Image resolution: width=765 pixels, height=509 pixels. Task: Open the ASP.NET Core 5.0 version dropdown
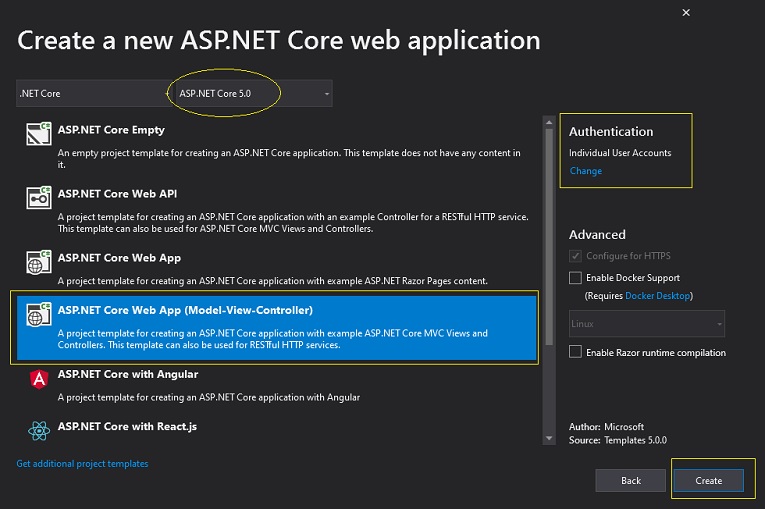(254, 93)
